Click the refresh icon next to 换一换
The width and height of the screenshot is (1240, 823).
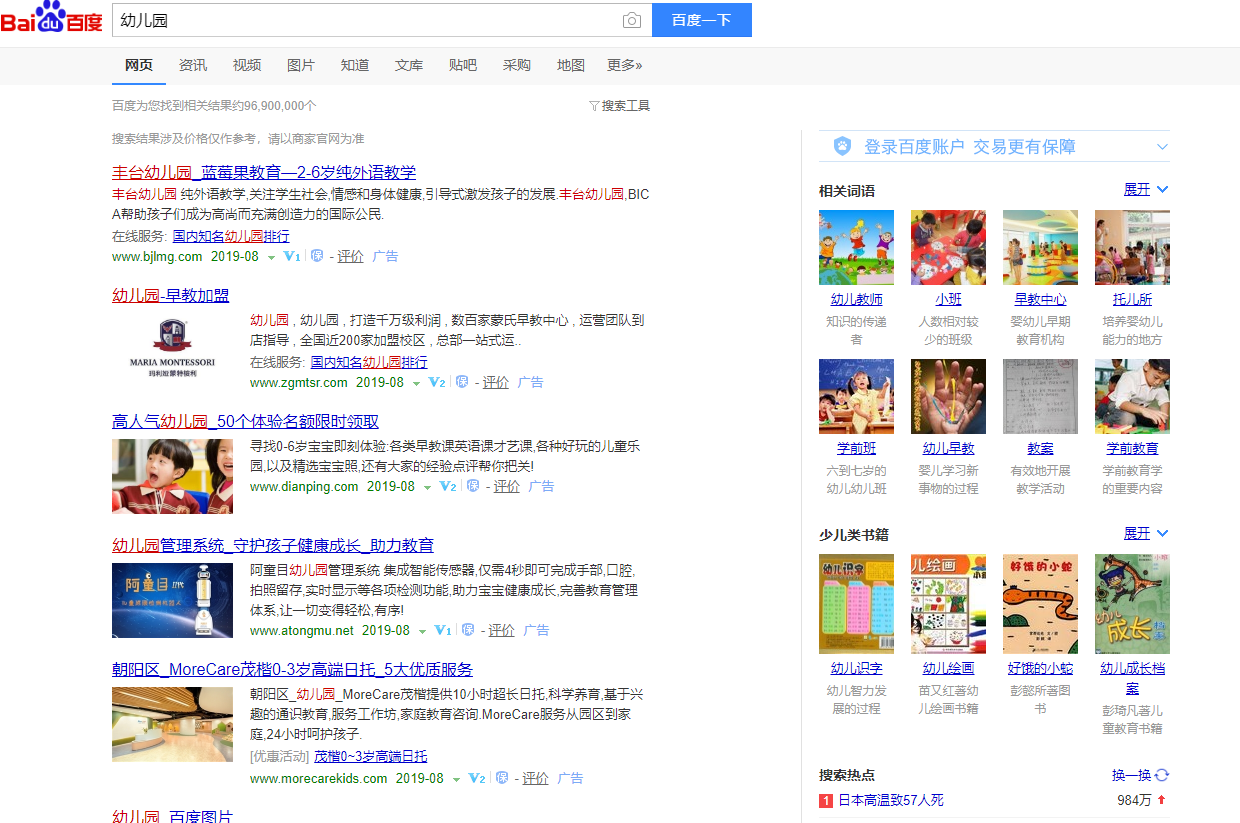tap(1162, 775)
